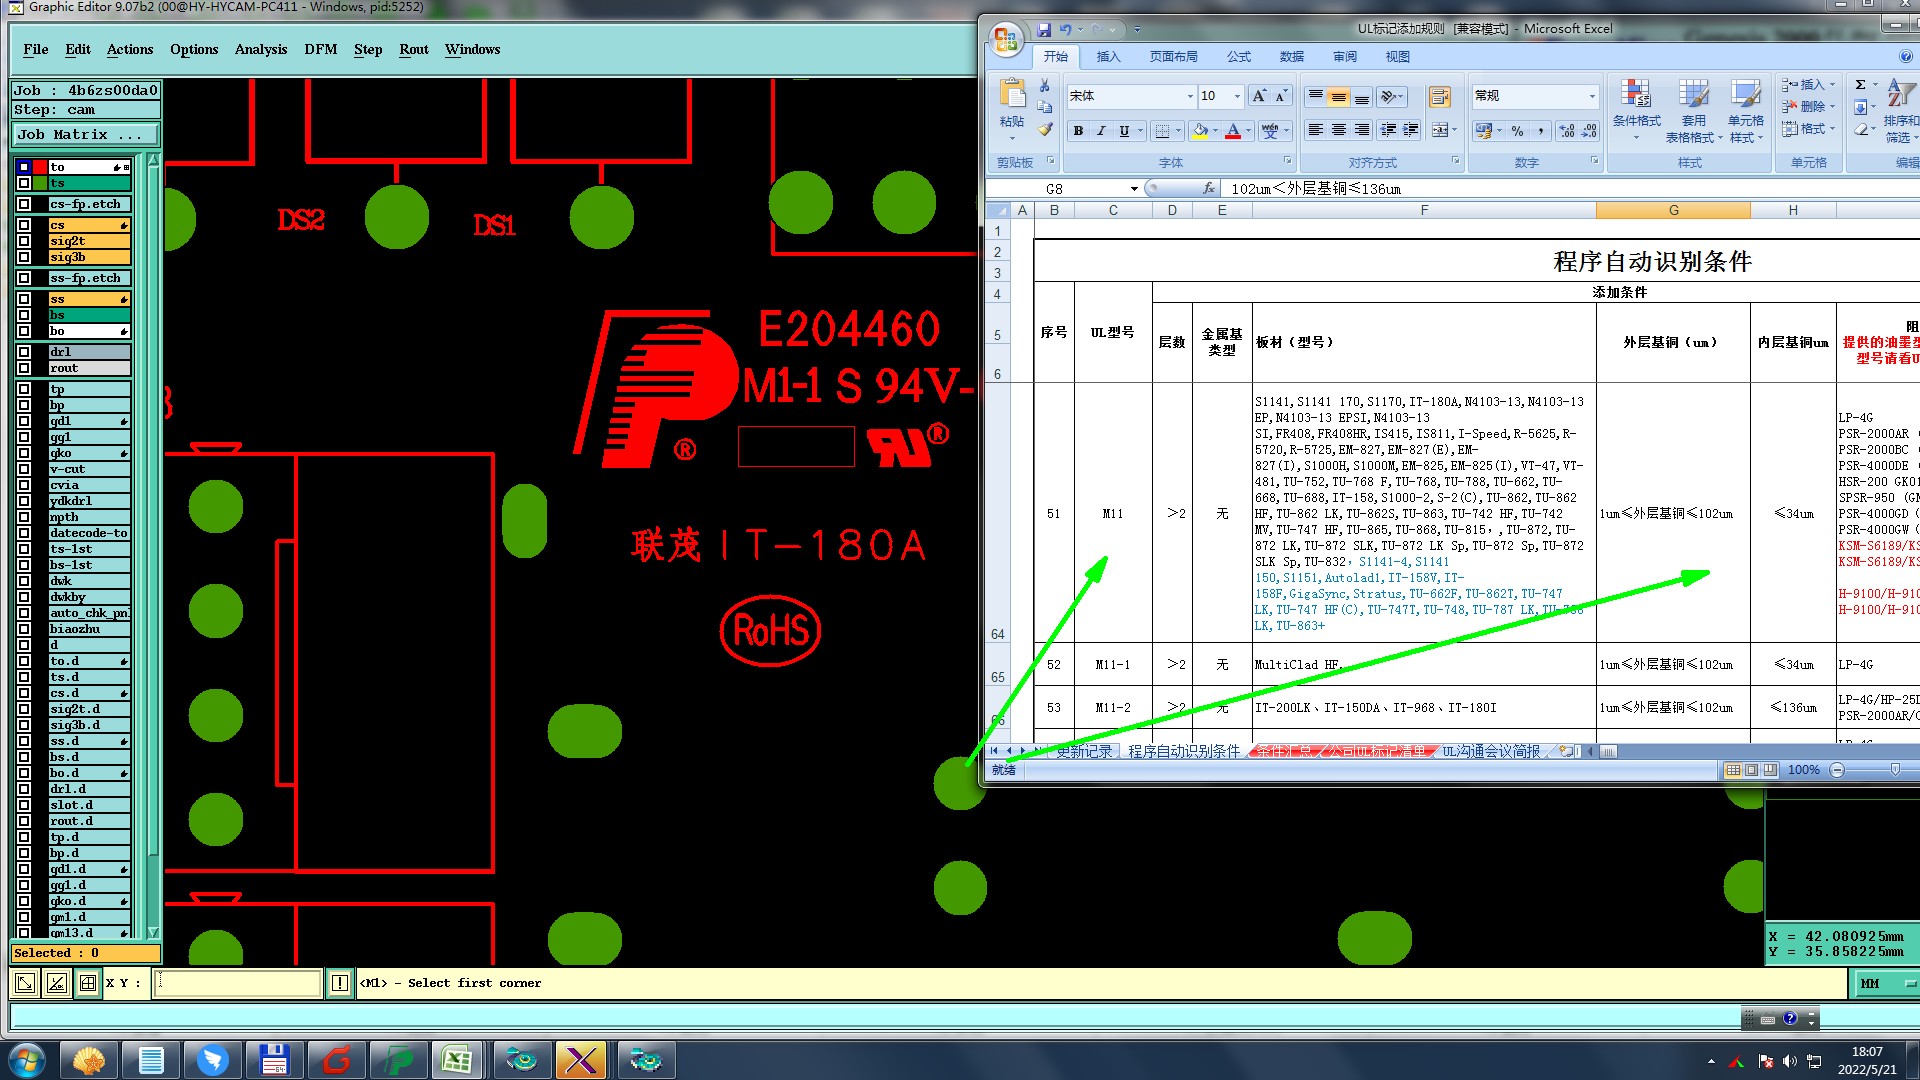
Task: Click the Excel Office button orb
Action: click(1006, 41)
